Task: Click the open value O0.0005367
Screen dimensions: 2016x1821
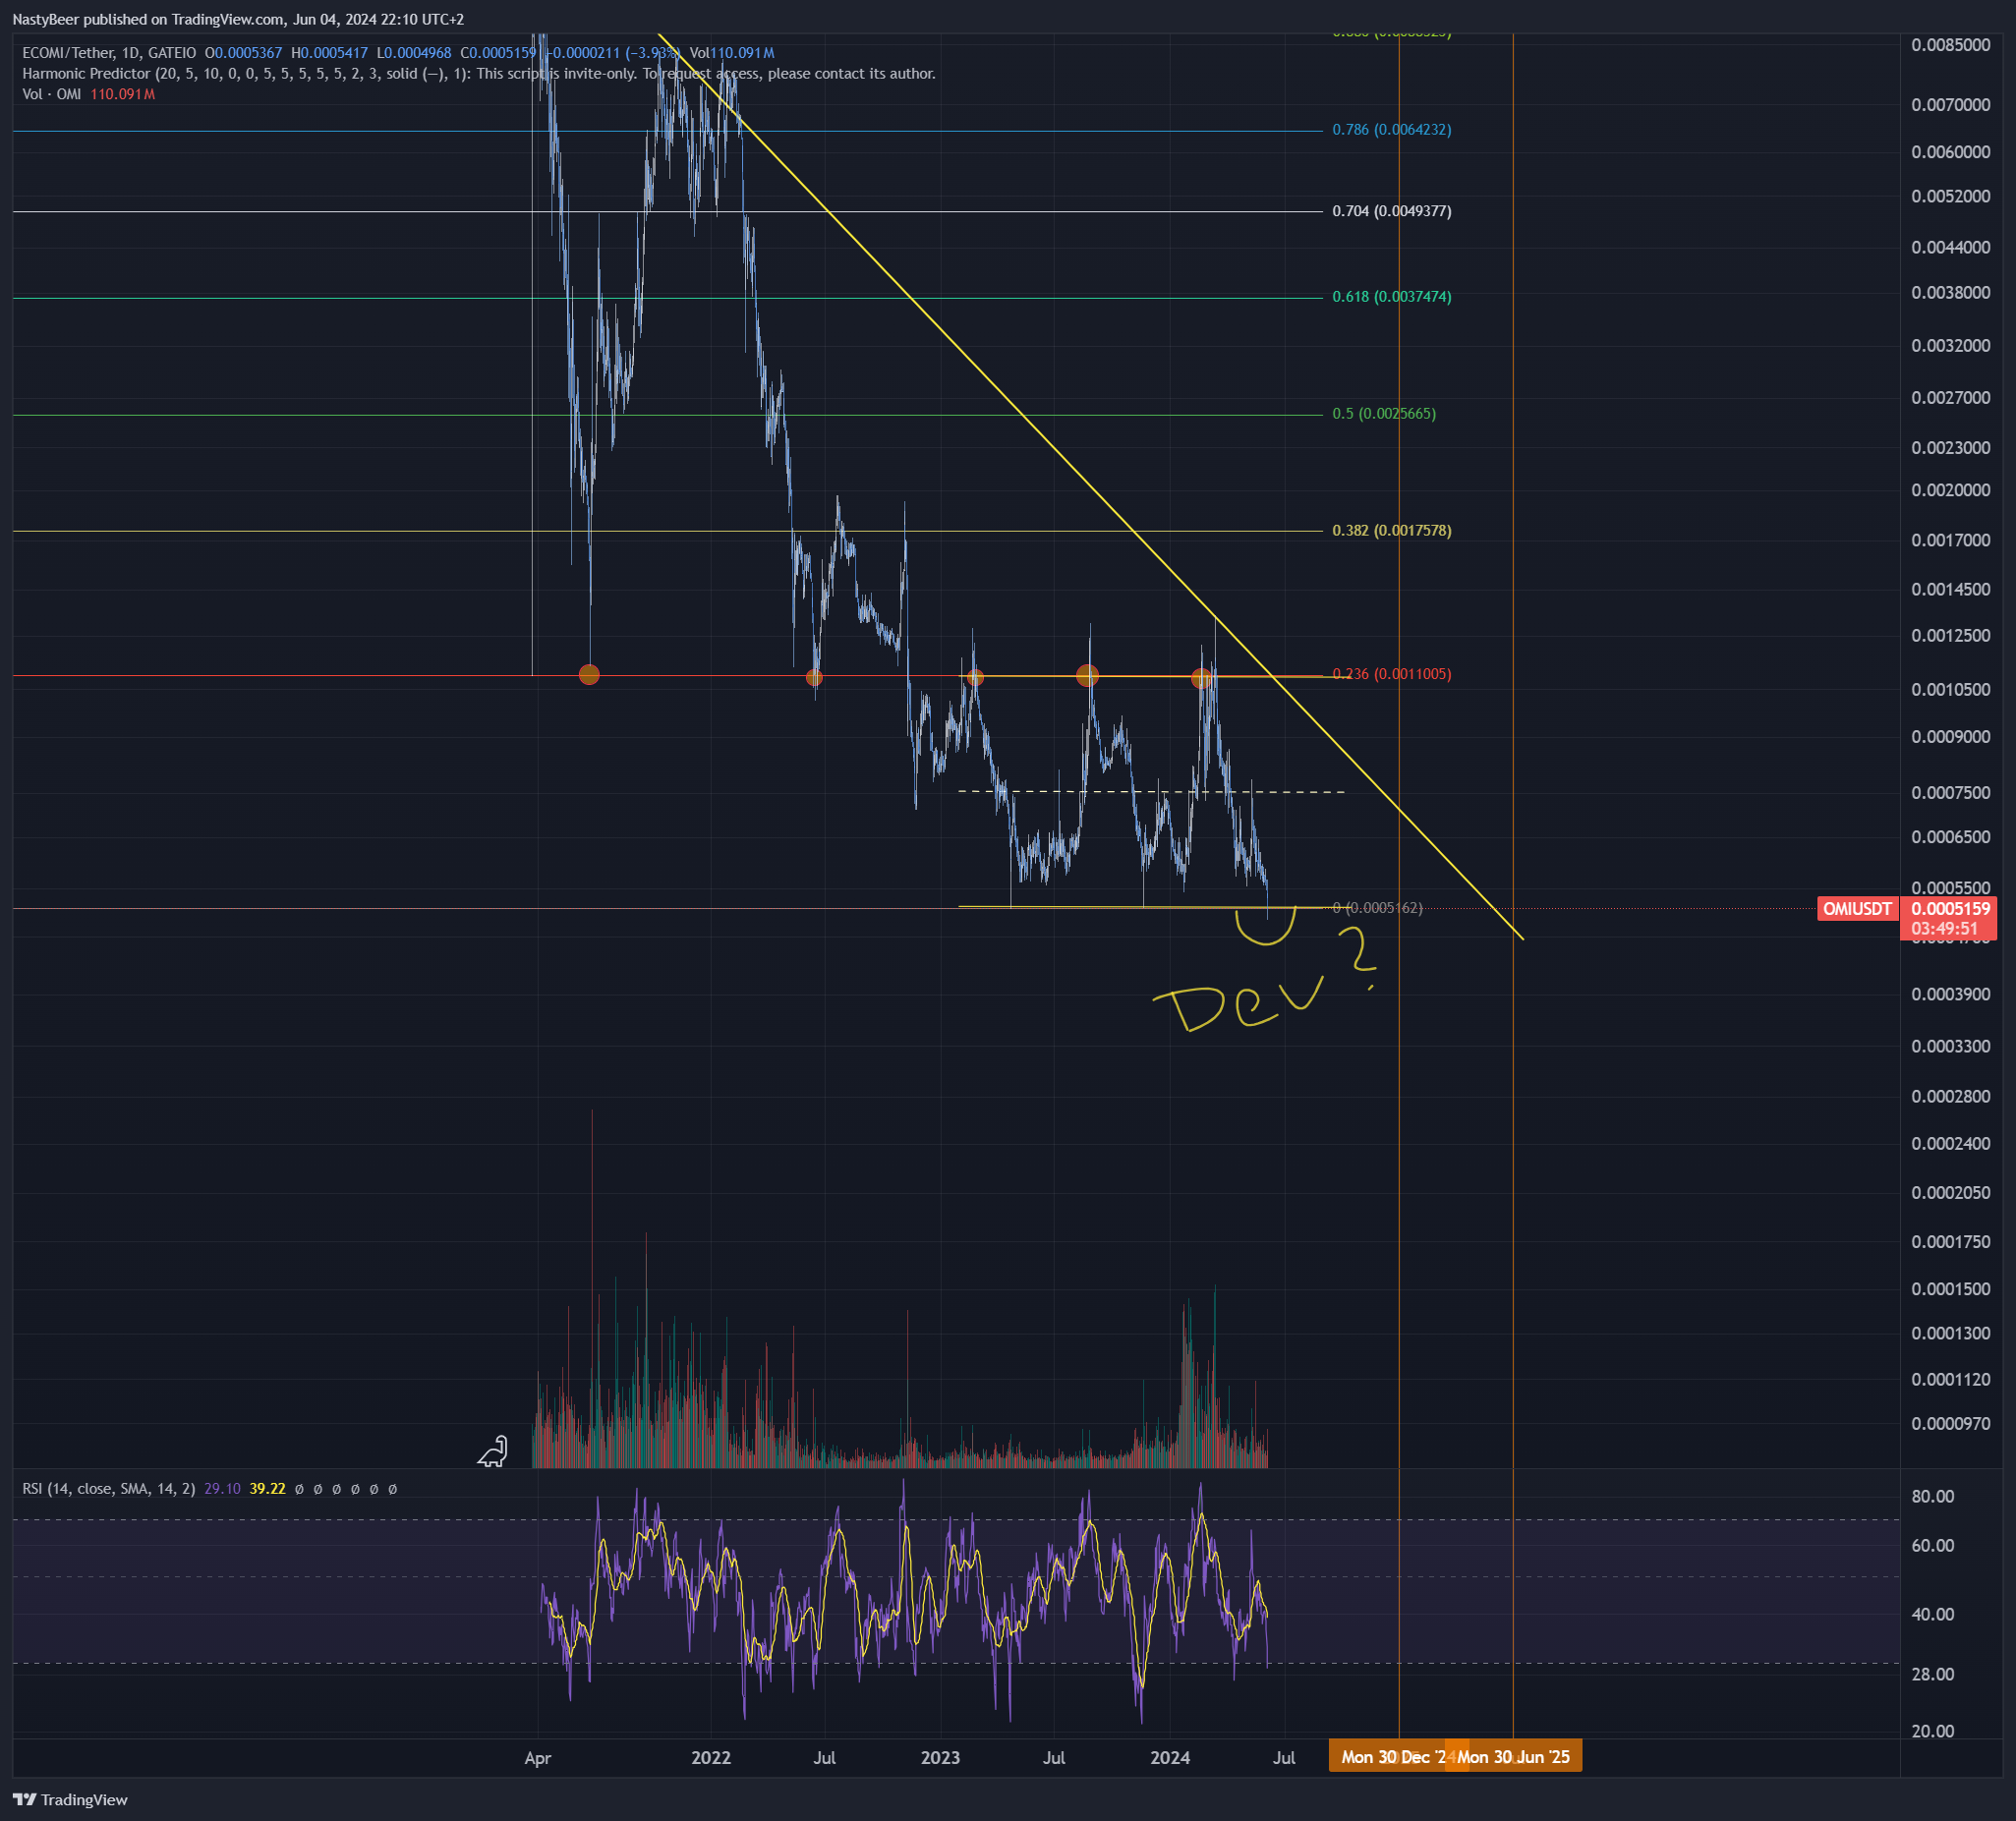Action: tap(244, 53)
